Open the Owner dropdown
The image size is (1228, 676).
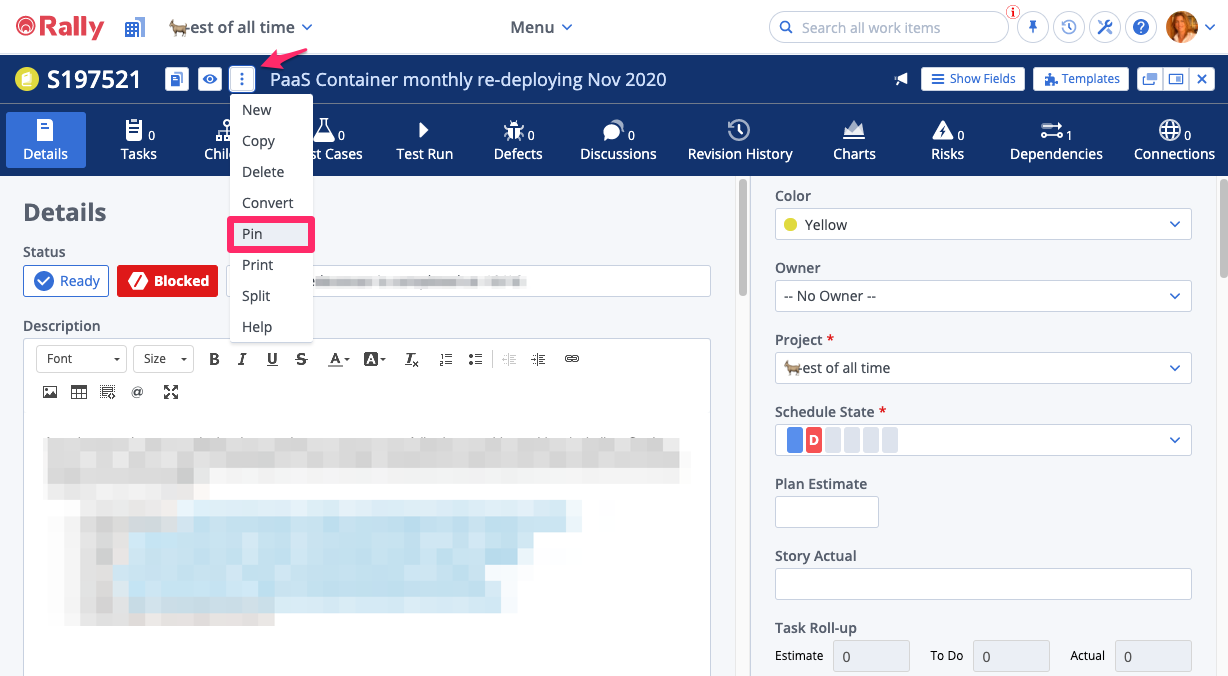(982, 296)
